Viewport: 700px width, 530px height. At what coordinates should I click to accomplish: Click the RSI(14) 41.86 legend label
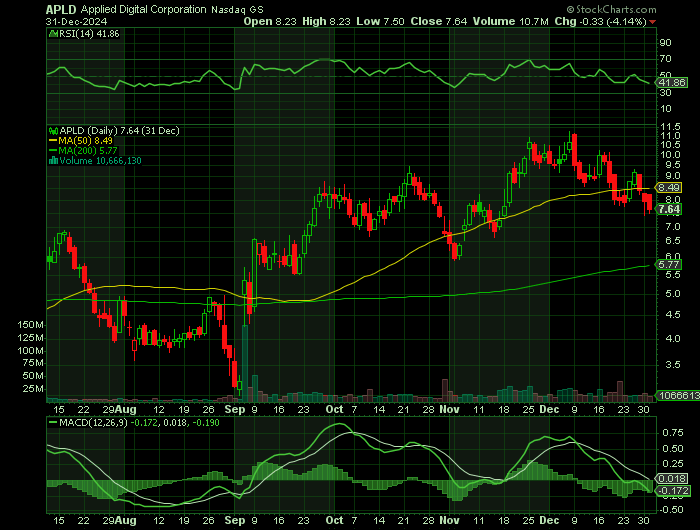coord(89,33)
